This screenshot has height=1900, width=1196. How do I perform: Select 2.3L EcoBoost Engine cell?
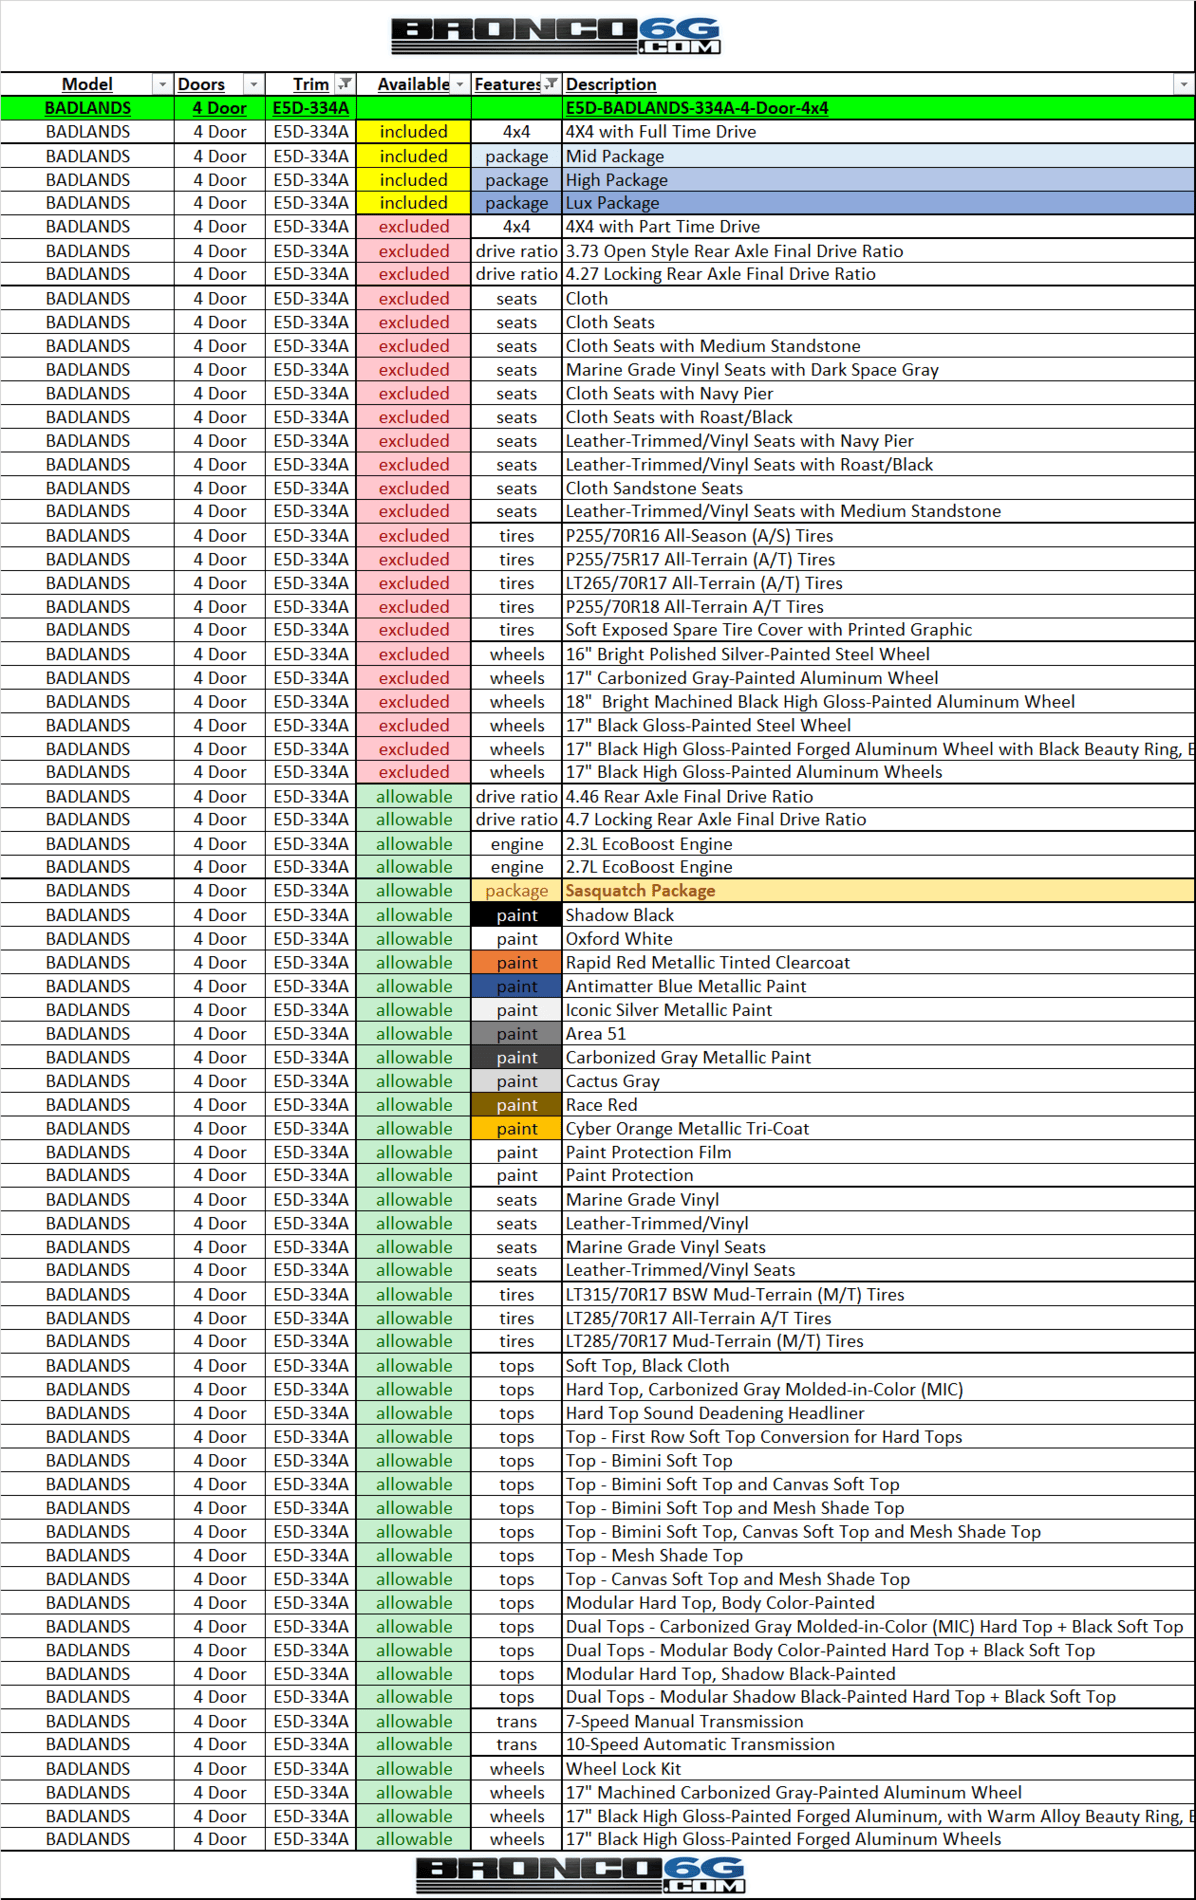(879, 844)
